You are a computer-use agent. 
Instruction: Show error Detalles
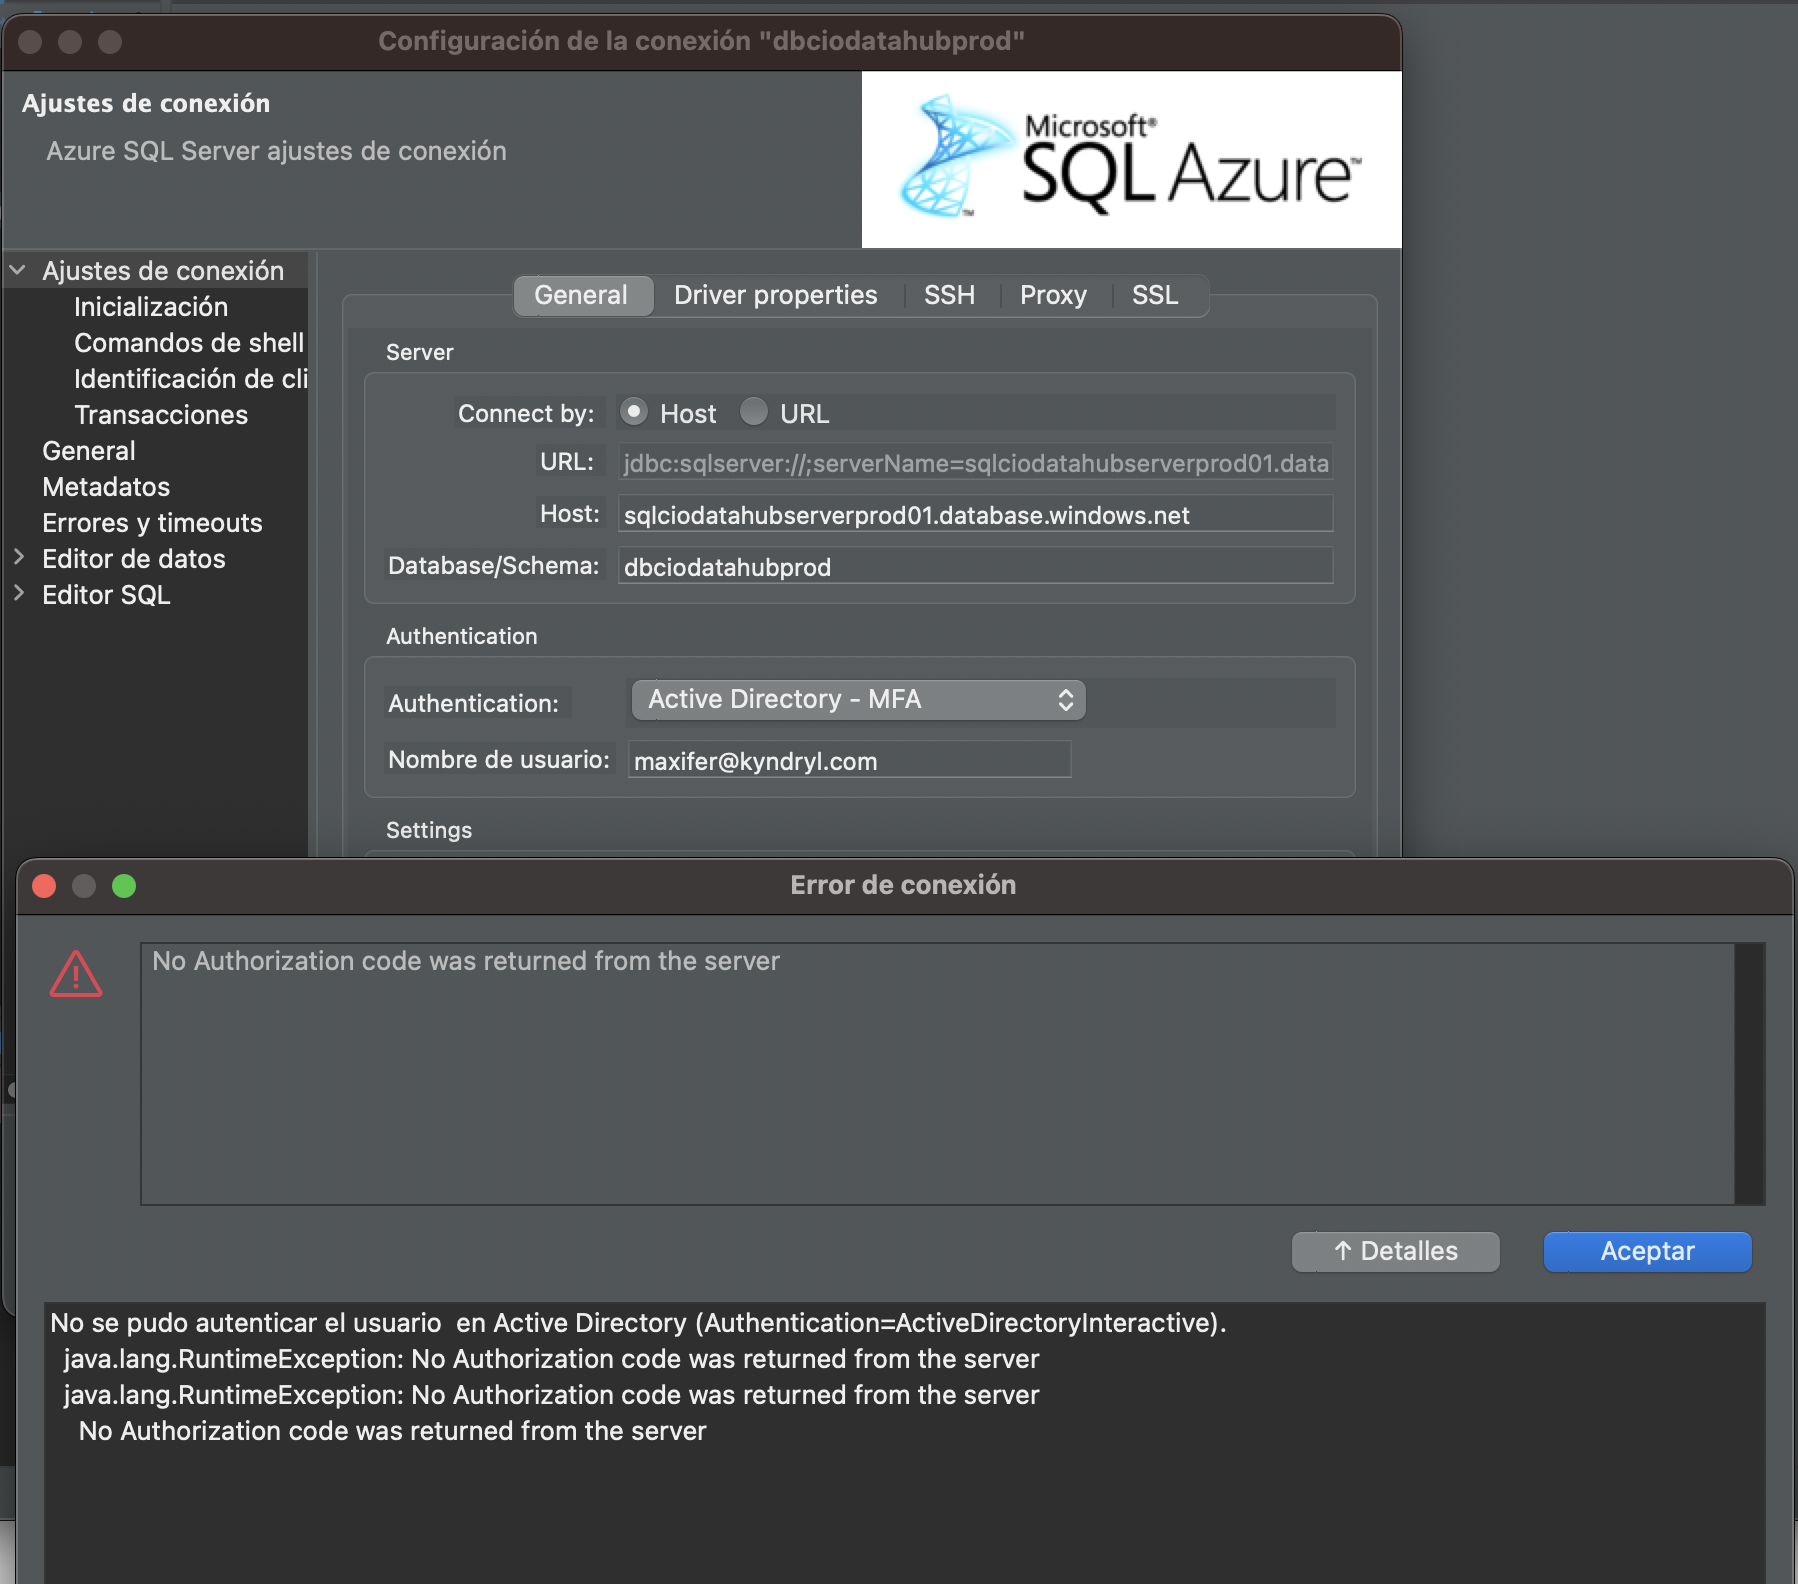[x=1396, y=1251]
